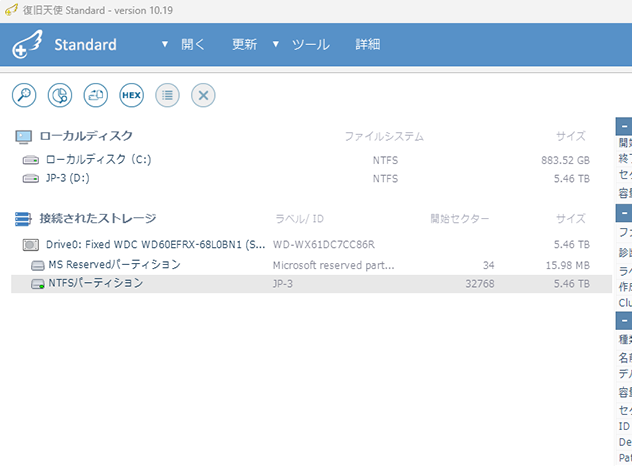
Task: Select NTFSパーティション row
Action: (311, 284)
